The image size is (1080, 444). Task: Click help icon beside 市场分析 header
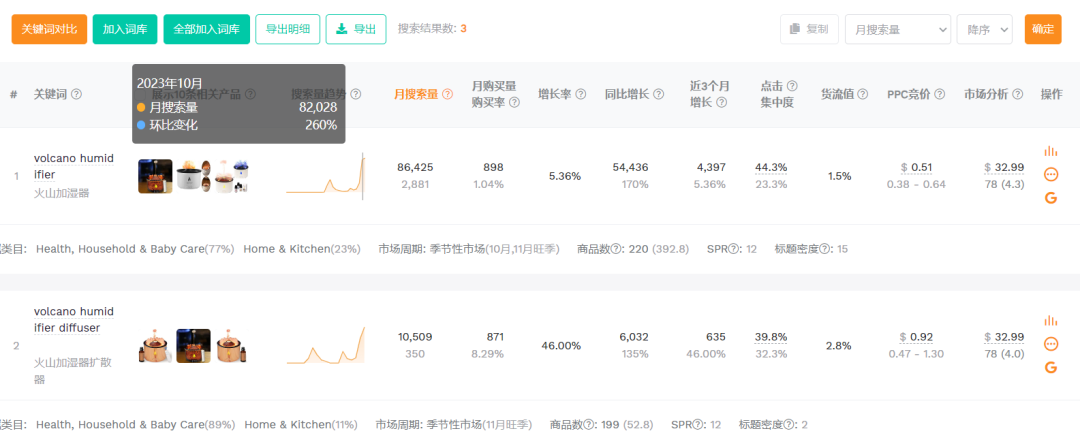click(1017, 94)
